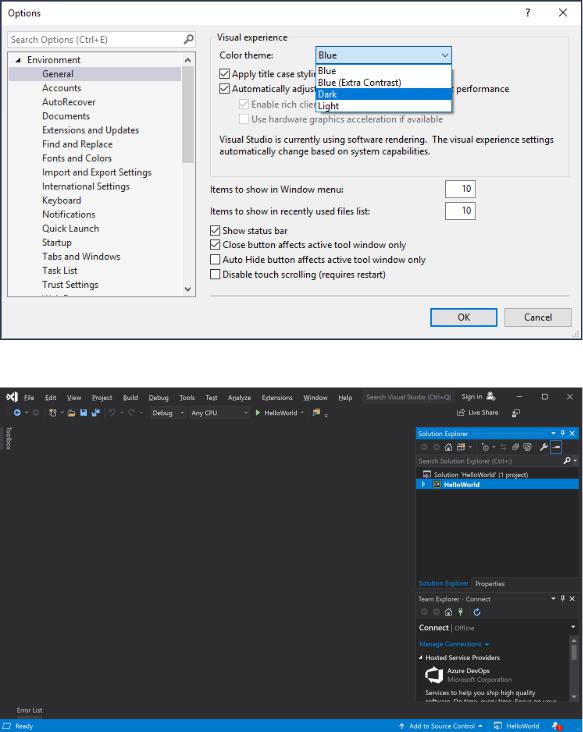Image resolution: width=583 pixels, height=732 pixels.
Task: Click the options tree scrollbar down arrow
Action: coord(188,289)
